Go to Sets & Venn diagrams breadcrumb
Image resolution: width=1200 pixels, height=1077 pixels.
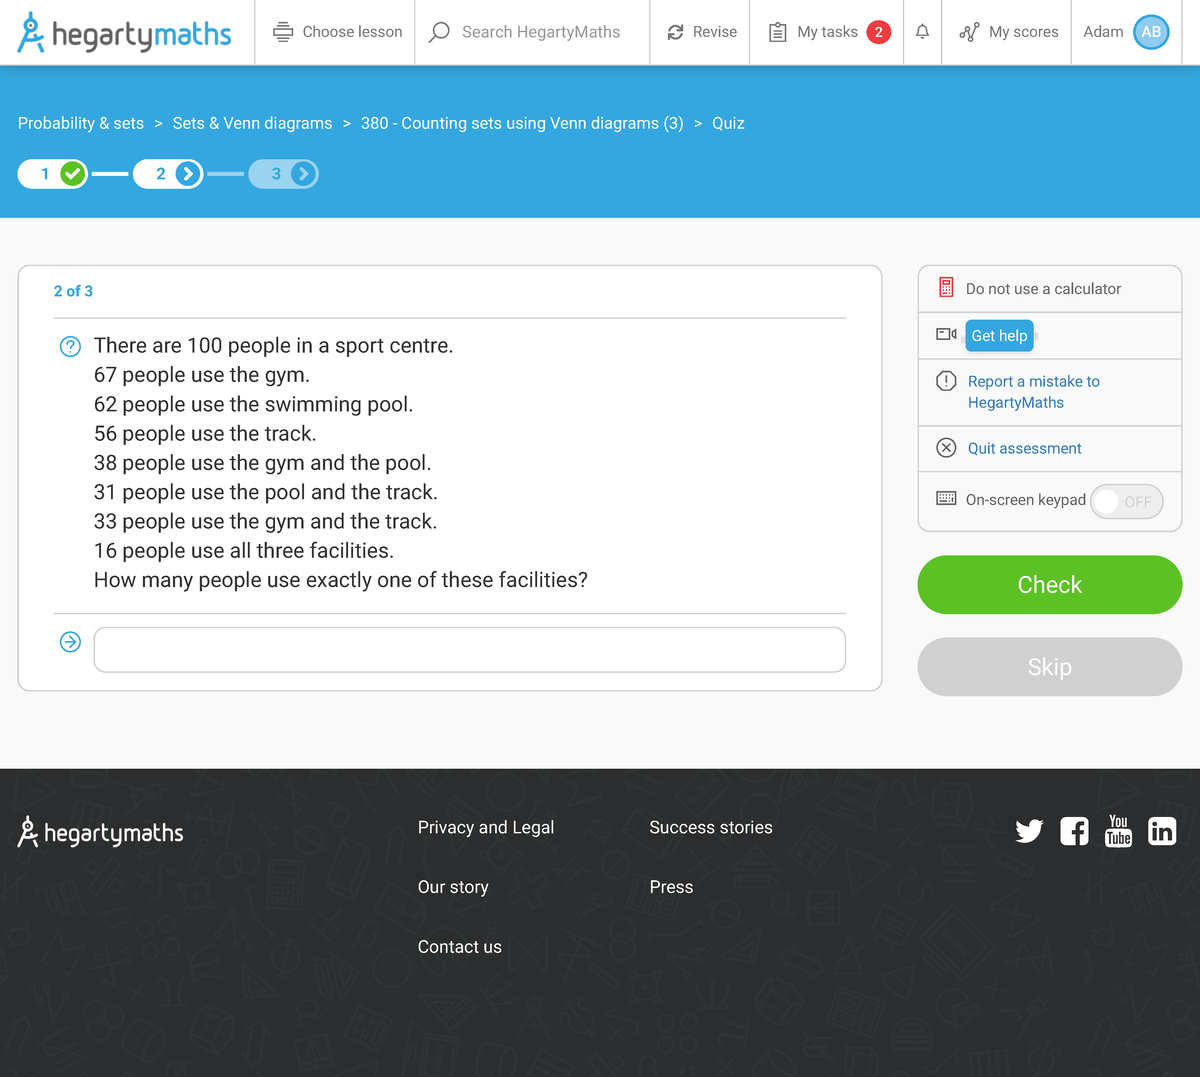click(252, 123)
